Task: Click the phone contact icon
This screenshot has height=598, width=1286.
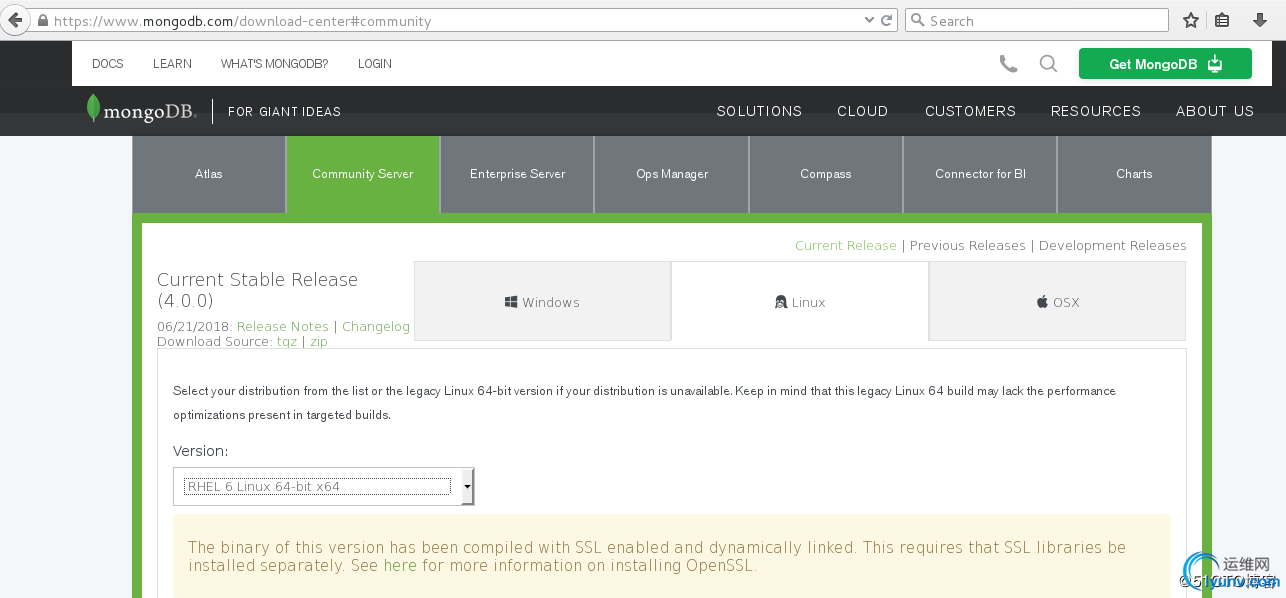Action: (1008, 64)
